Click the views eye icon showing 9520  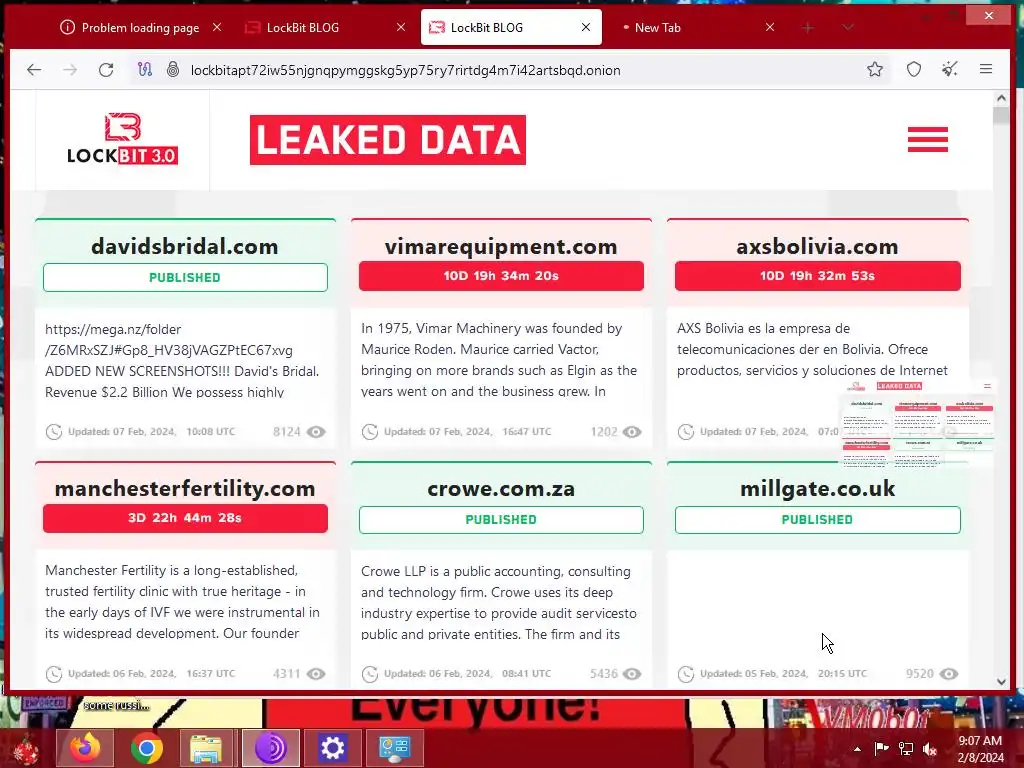(x=949, y=674)
